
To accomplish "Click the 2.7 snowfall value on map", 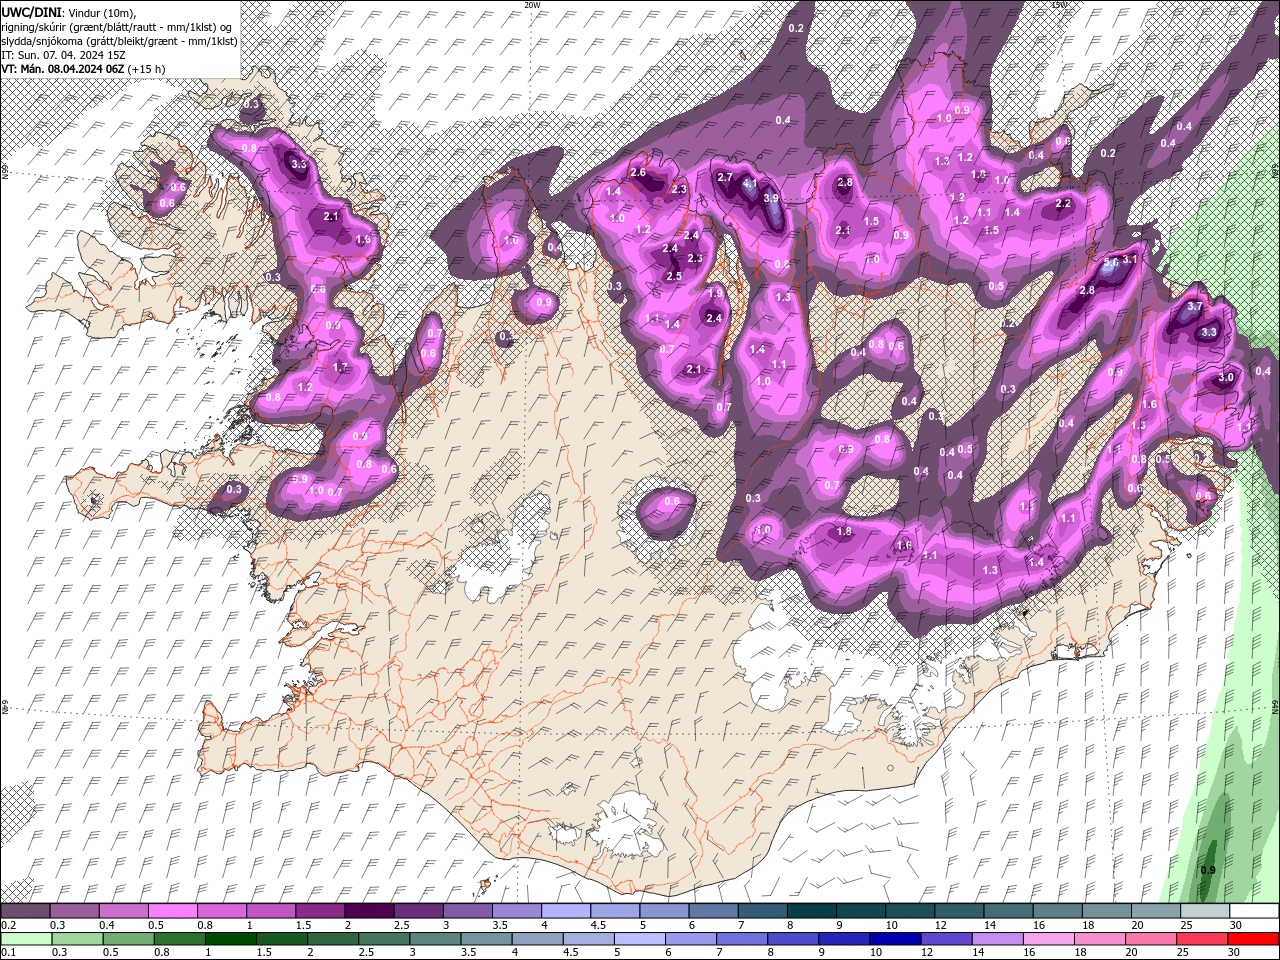I will click(726, 177).
